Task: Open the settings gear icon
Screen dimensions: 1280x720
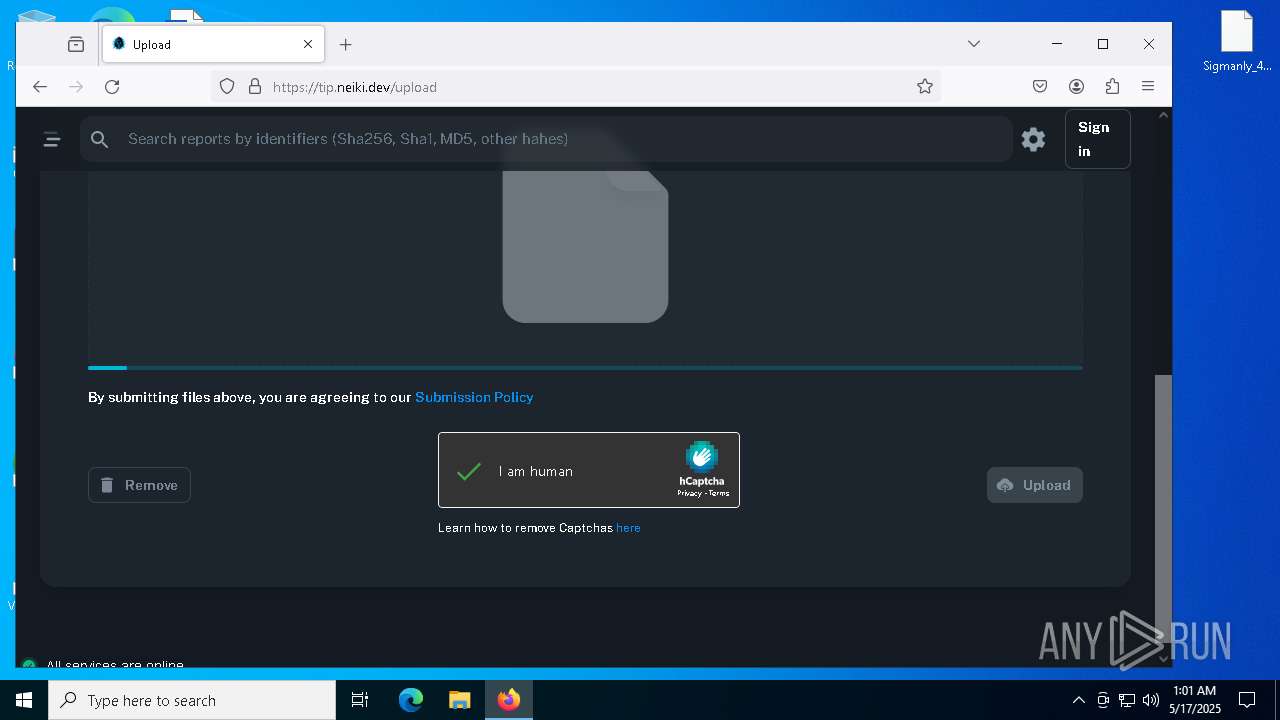Action: point(1033,140)
